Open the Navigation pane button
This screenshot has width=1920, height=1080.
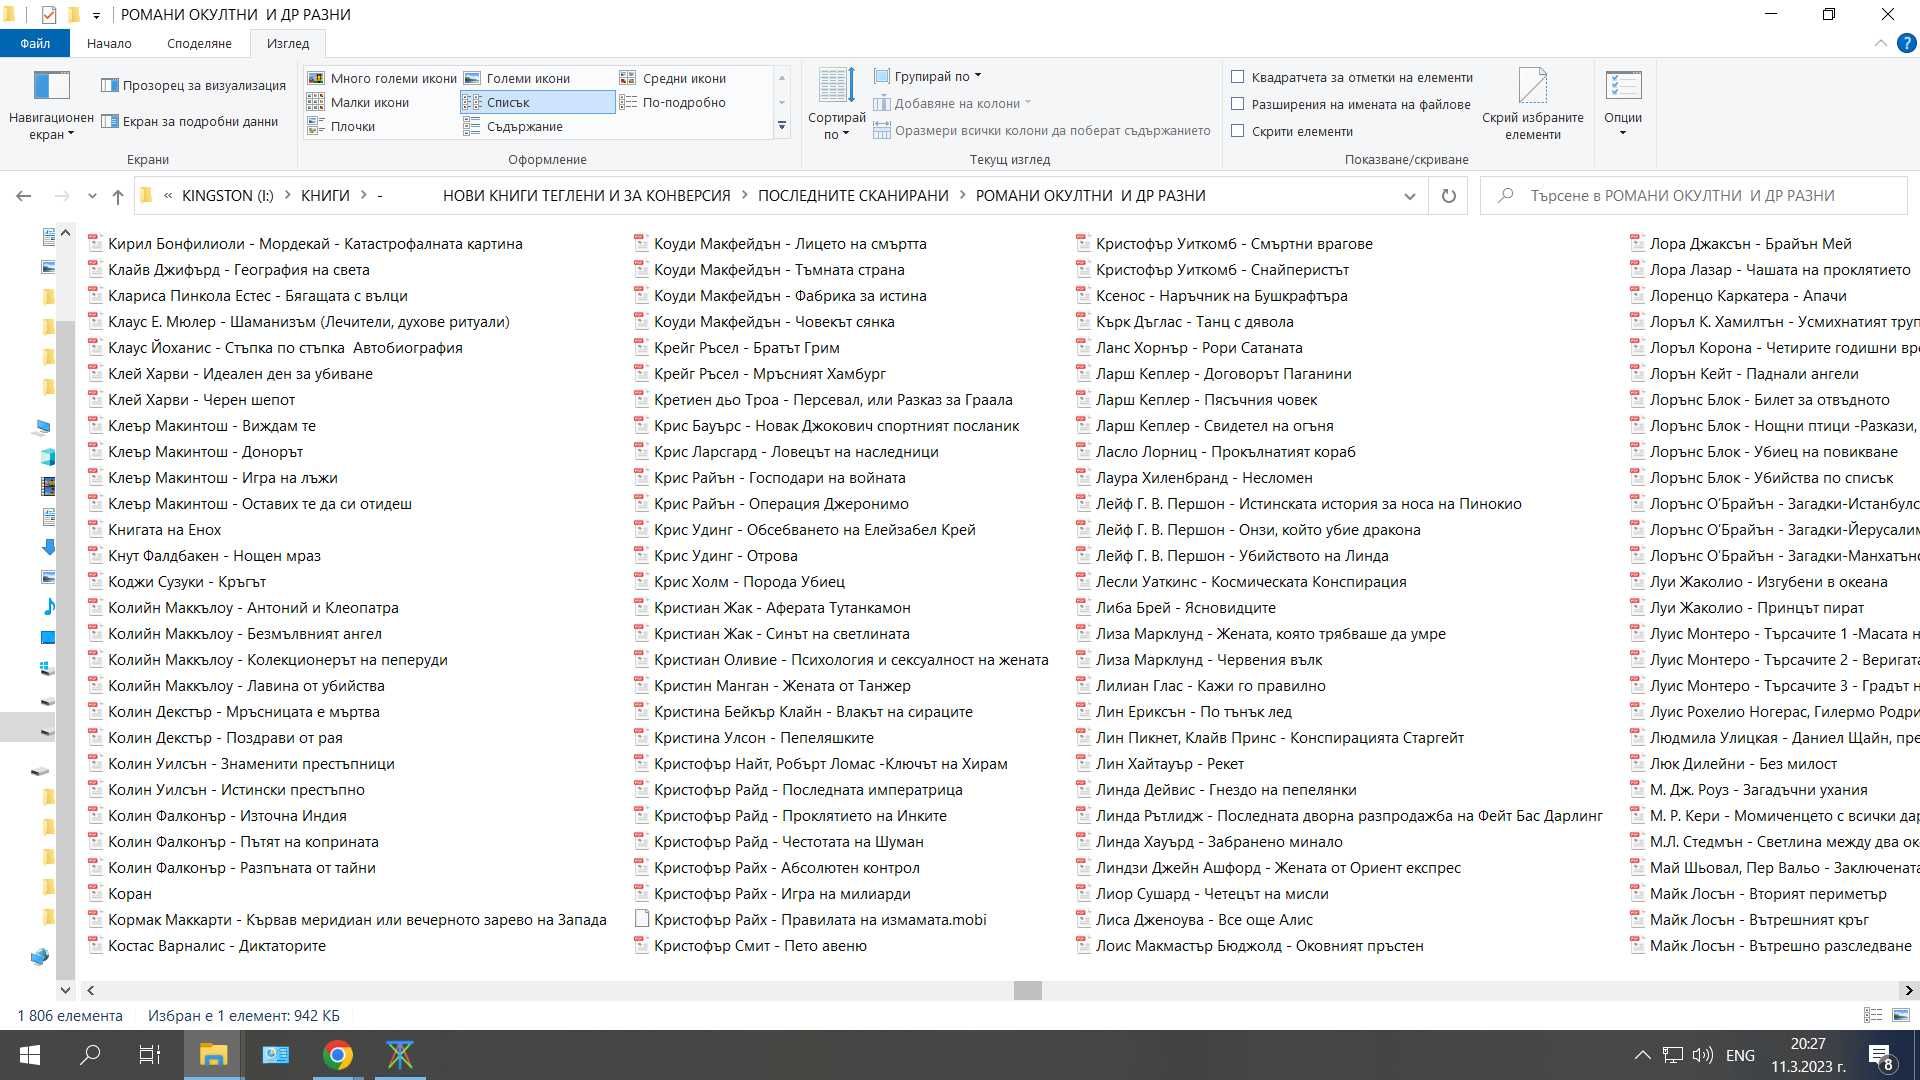(51, 104)
